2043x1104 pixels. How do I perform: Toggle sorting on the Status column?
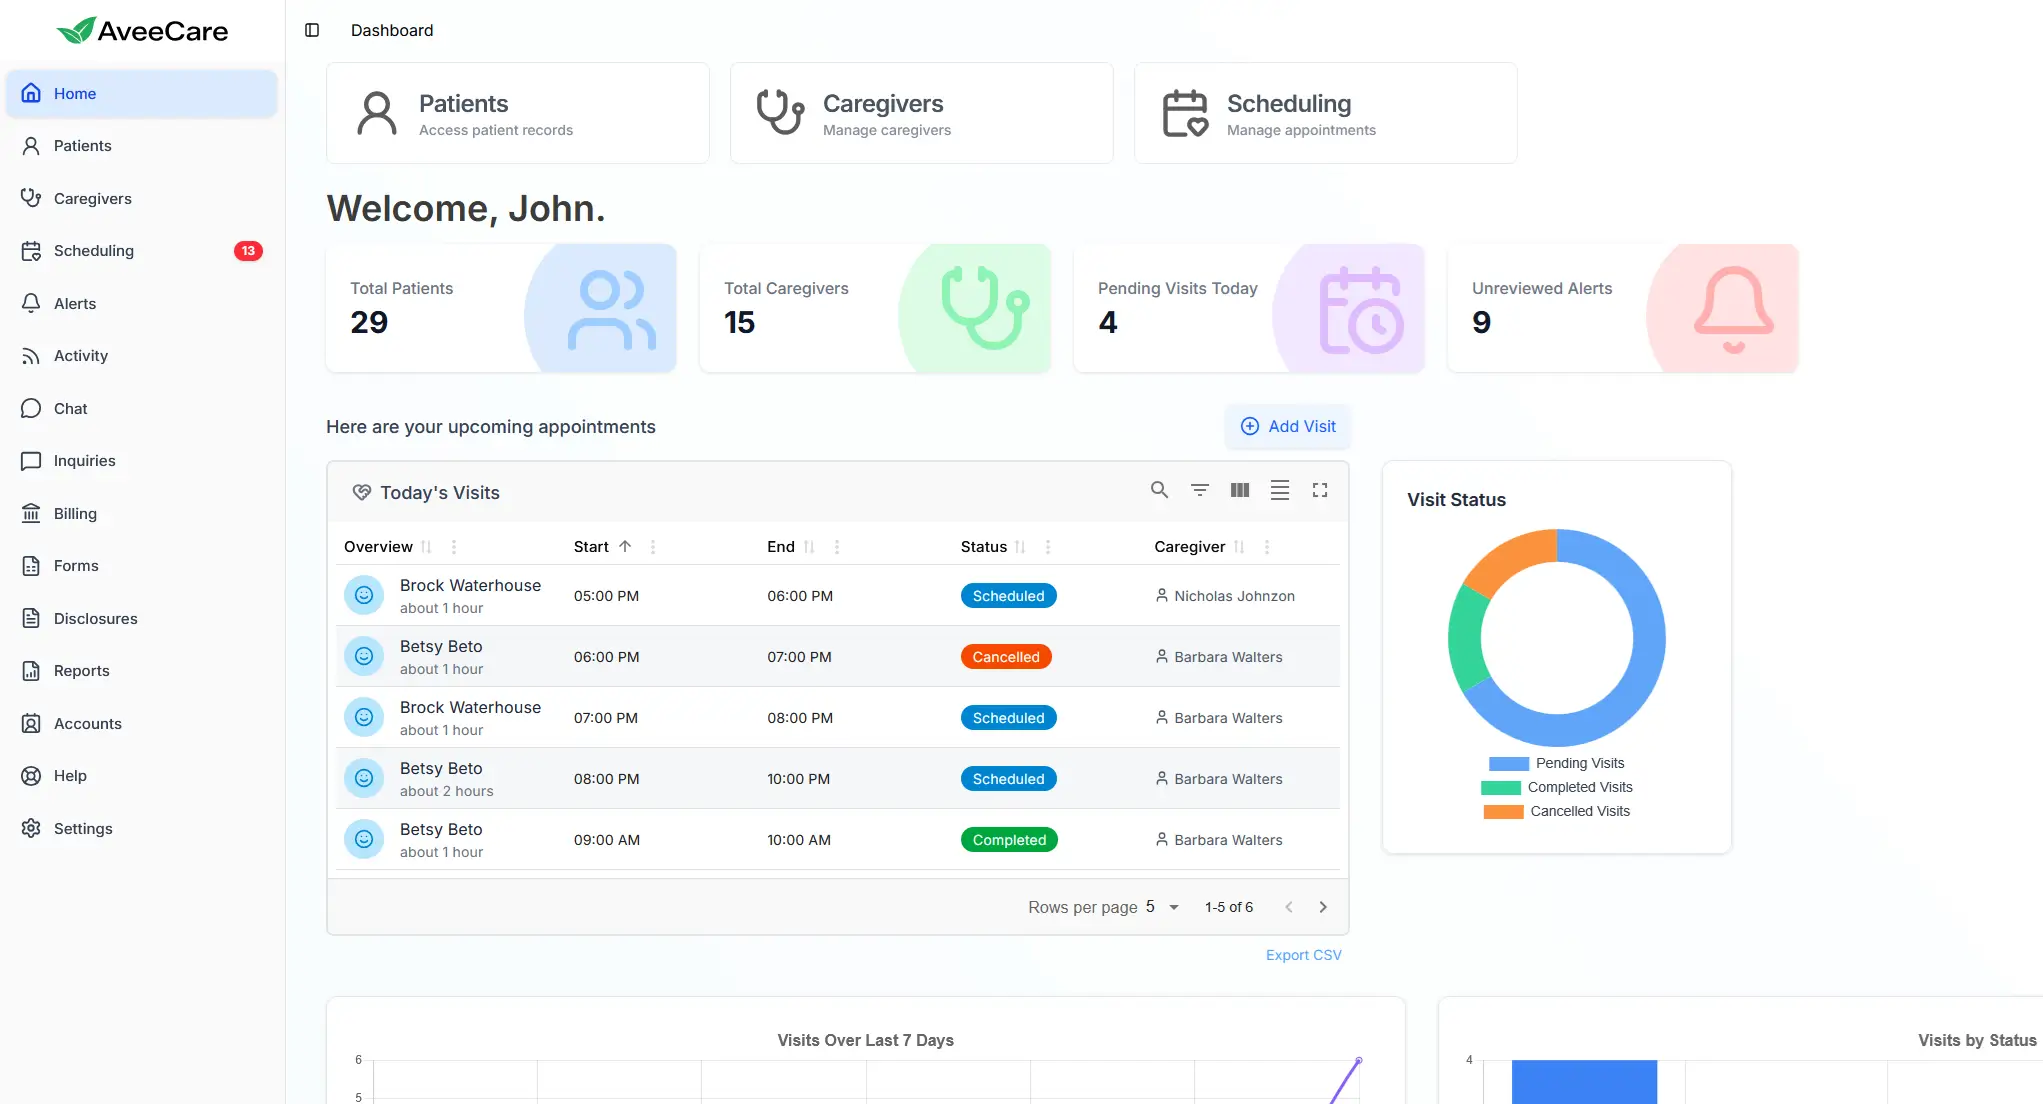[1021, 547]
